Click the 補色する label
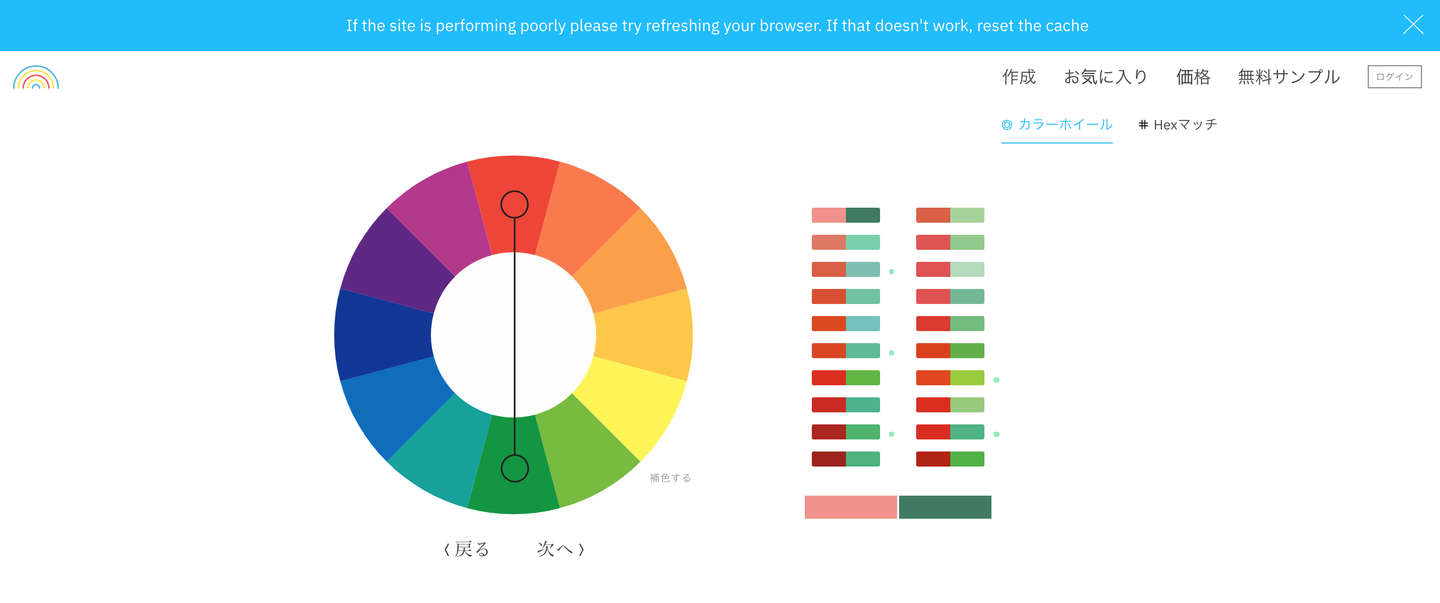The height and width of the screenshot is (603, 1440). point(670,478)
